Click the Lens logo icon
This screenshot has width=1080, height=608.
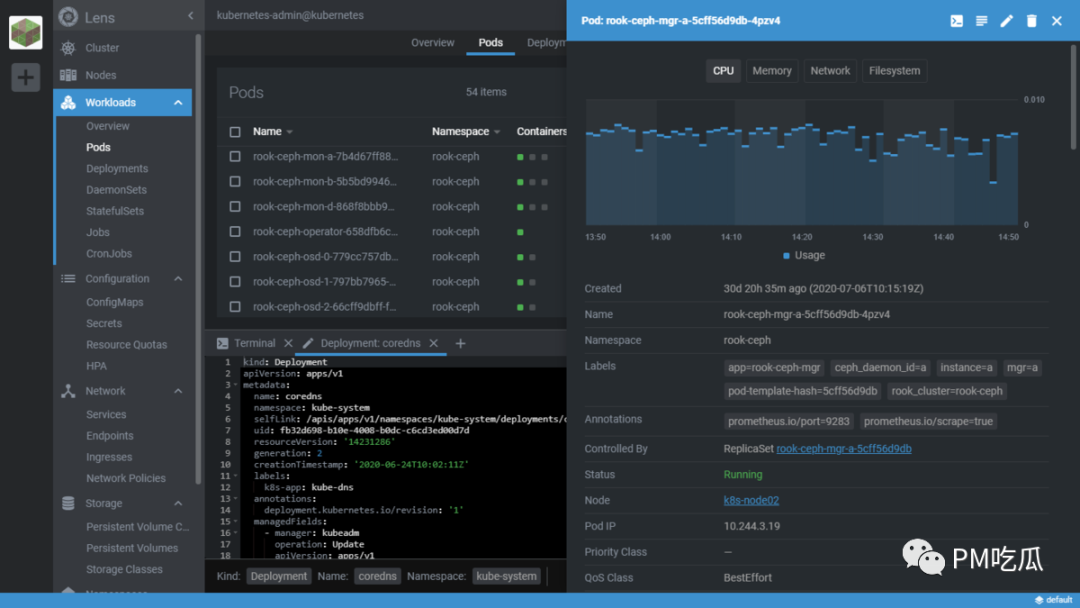click(x=68, y=17)
